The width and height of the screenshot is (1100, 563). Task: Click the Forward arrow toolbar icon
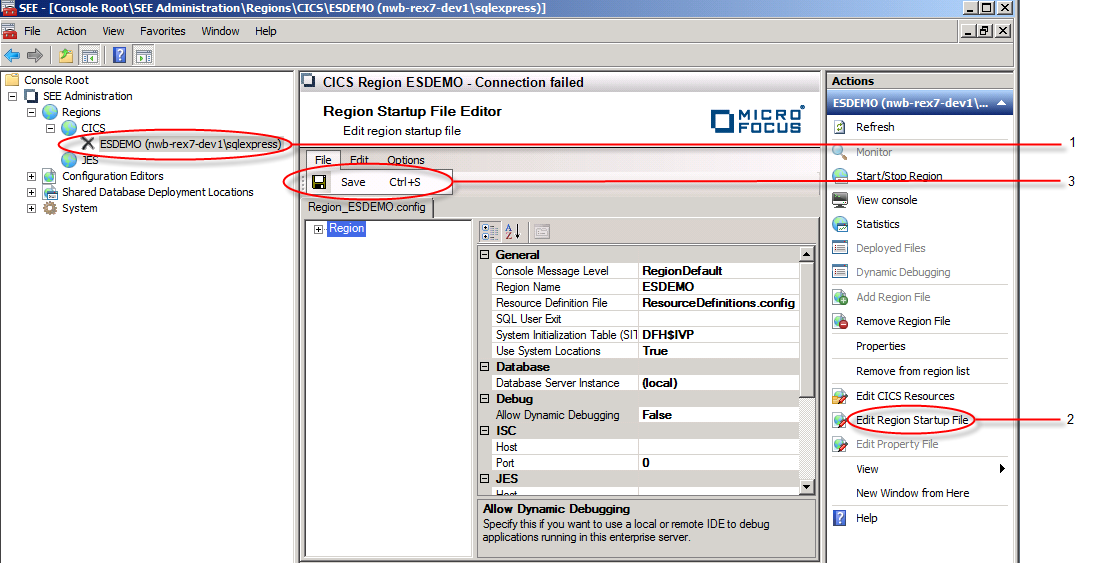tap(34, 55)
